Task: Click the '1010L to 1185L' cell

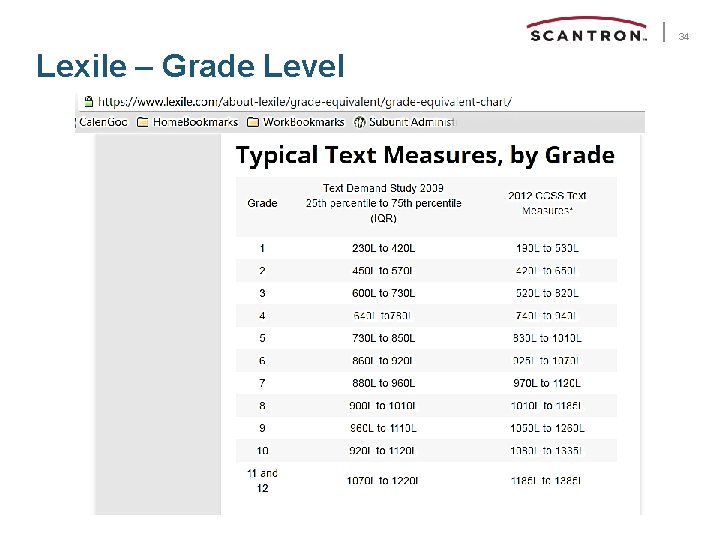Action: [x=546, y=406]
